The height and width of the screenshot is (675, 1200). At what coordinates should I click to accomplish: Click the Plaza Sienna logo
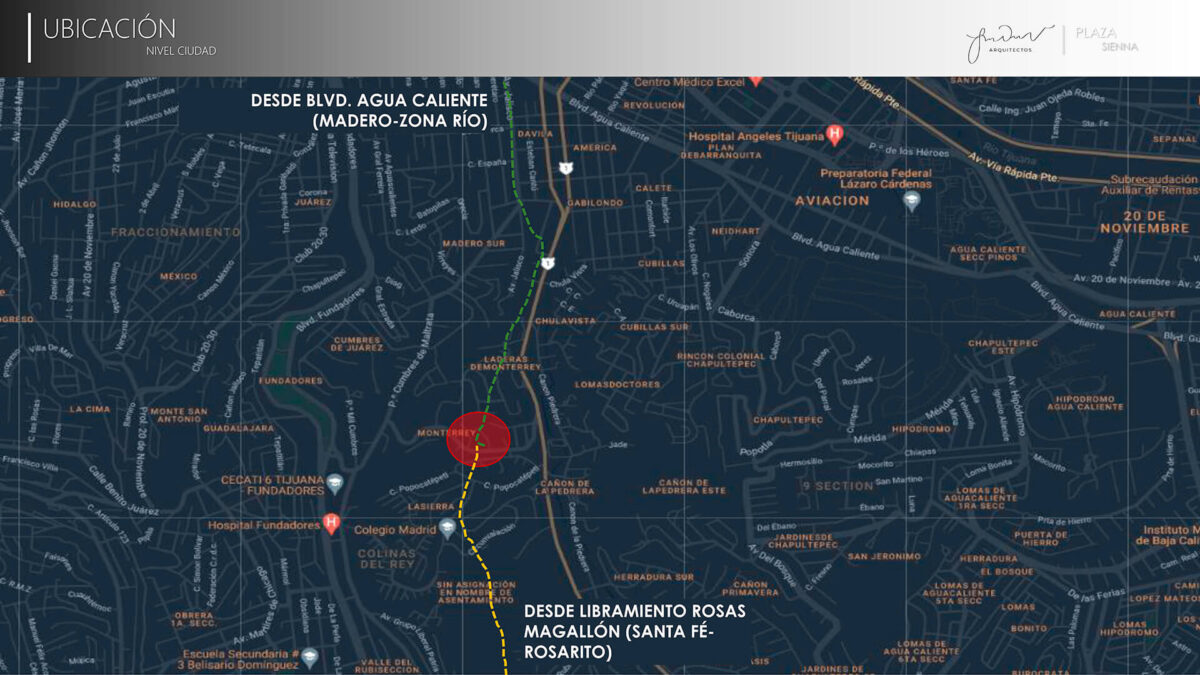click(x=1106, y=40)
